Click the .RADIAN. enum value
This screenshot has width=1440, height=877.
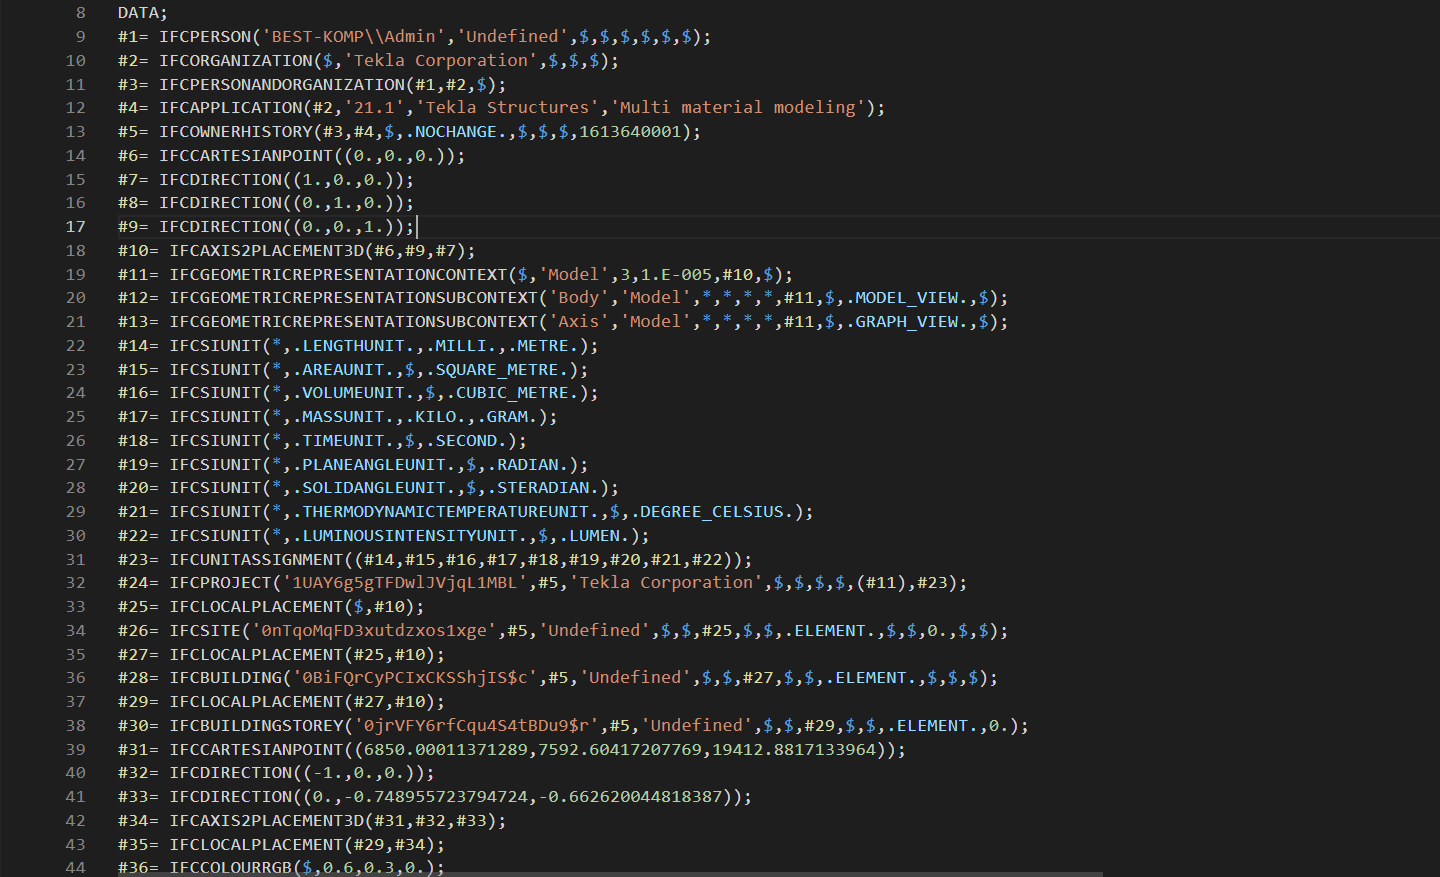tap(528, 465)
